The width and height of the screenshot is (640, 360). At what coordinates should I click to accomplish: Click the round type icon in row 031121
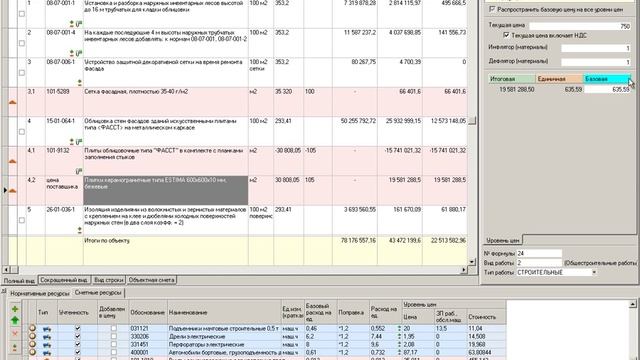pyautogui.click(x=33, y=328)
